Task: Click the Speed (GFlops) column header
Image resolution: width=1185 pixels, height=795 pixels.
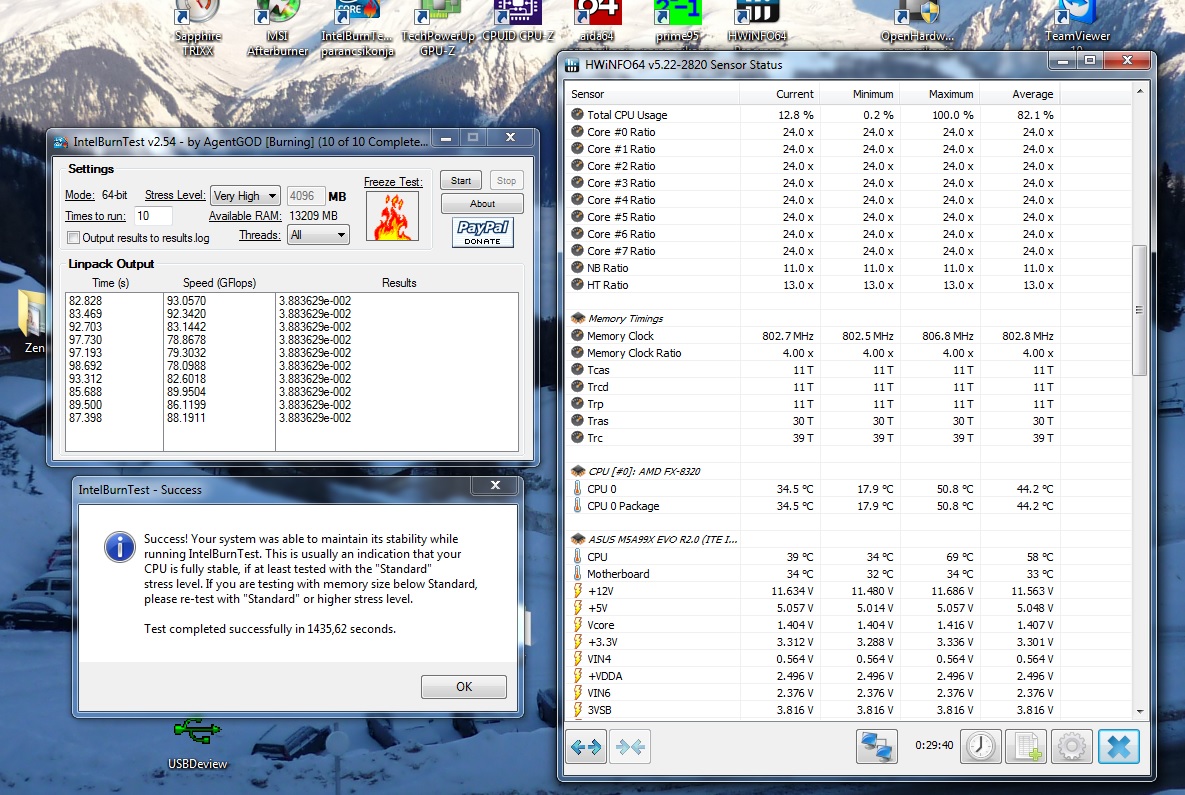Action: tap(219, 283)
